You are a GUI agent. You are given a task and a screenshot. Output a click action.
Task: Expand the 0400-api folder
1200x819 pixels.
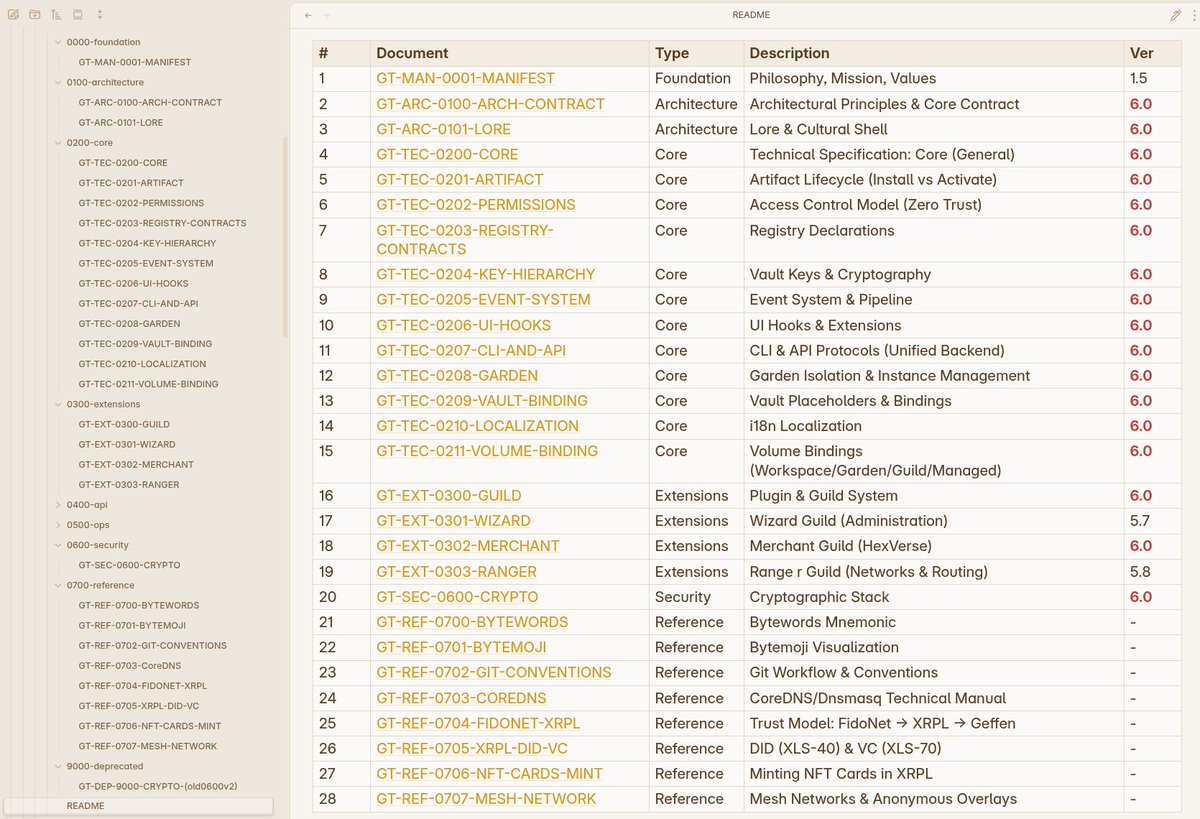pos(57,505)
